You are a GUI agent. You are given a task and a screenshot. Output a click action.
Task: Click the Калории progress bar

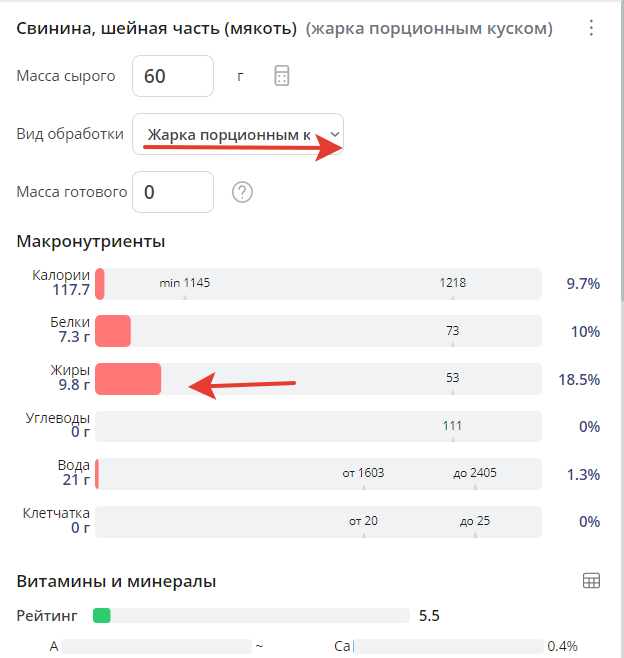point(318,284)
